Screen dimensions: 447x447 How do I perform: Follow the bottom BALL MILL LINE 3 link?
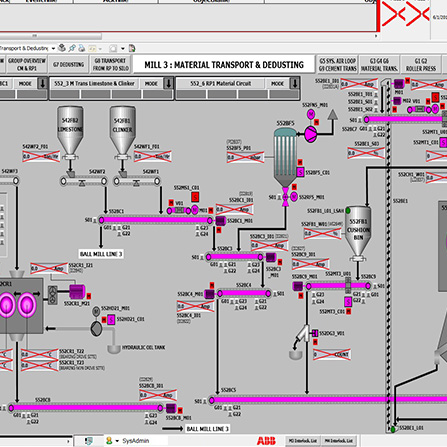click(x=208, y=429)
